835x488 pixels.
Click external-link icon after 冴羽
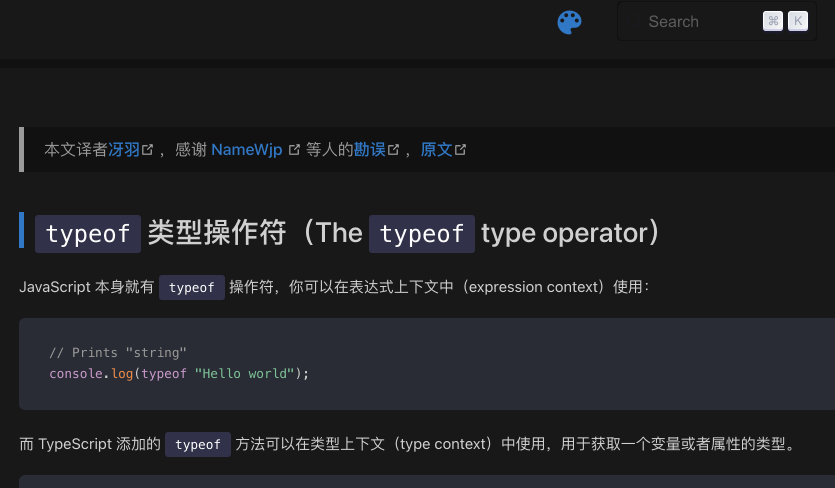pyautogui.click(x=148, y=150)
